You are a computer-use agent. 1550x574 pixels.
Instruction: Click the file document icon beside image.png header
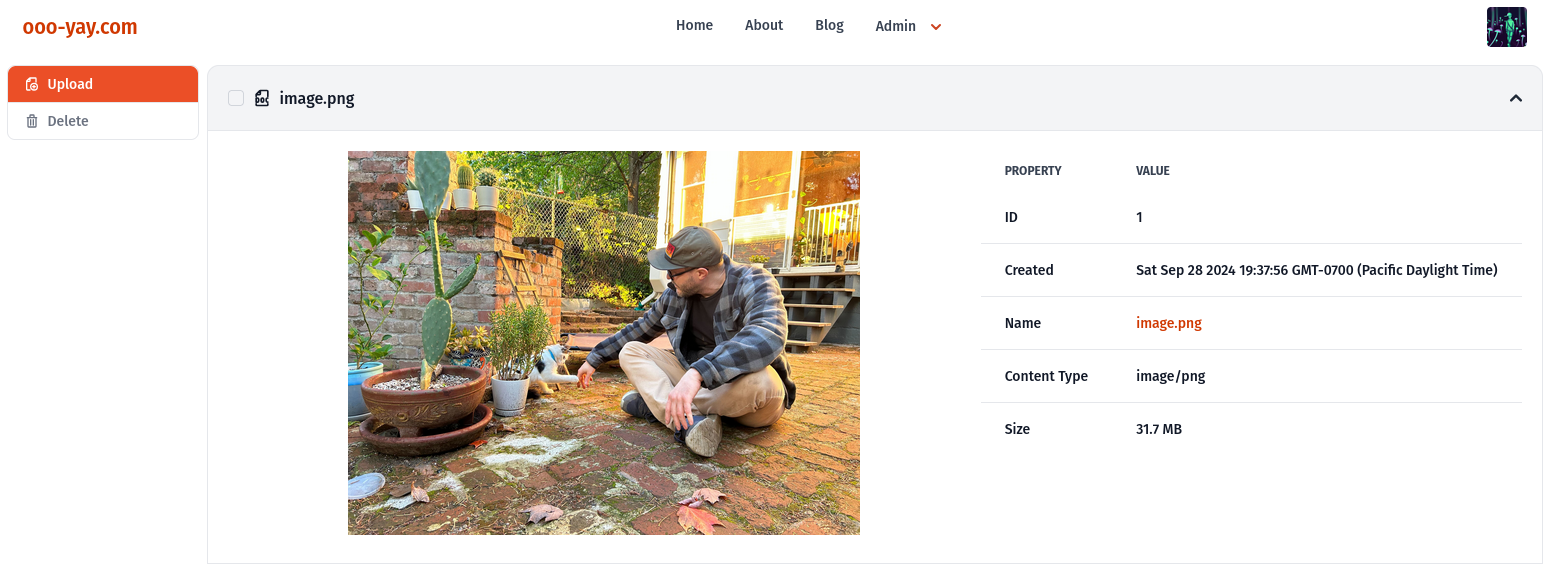pyautogui.click(x=262, y=98)
